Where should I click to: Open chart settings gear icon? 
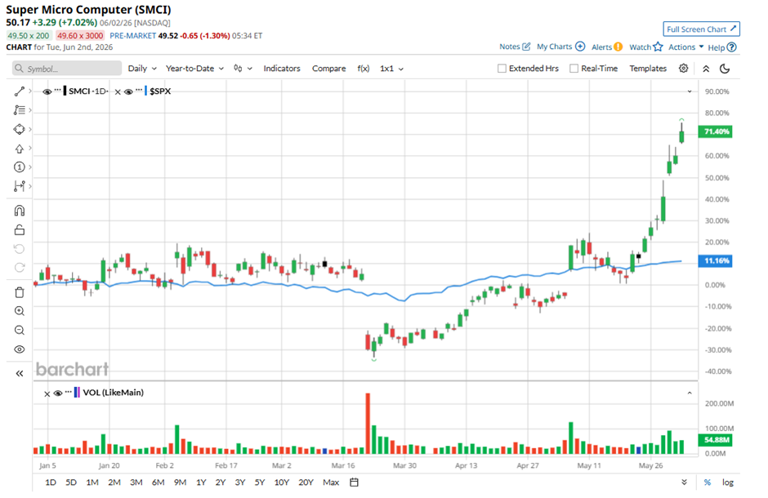pyautogui.click(x=683, y=68)
